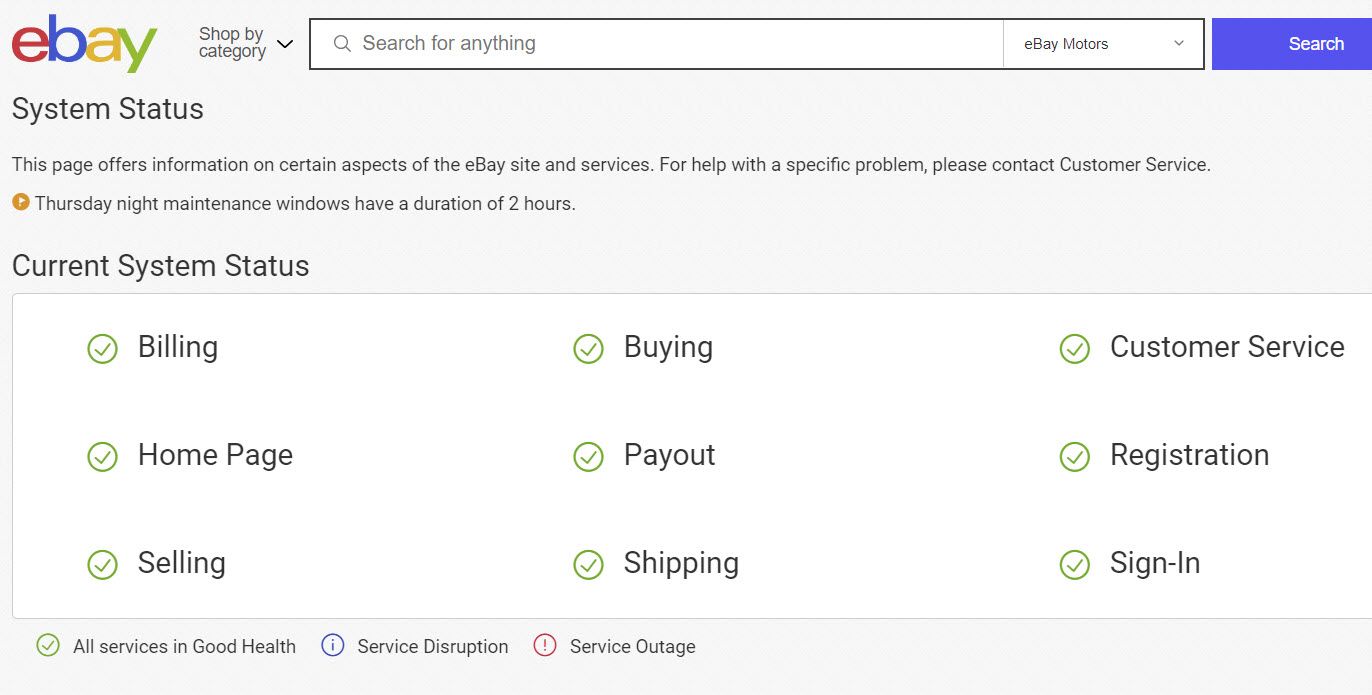
Task: Select the Selling status entry
Action: [x=181, y=563]
